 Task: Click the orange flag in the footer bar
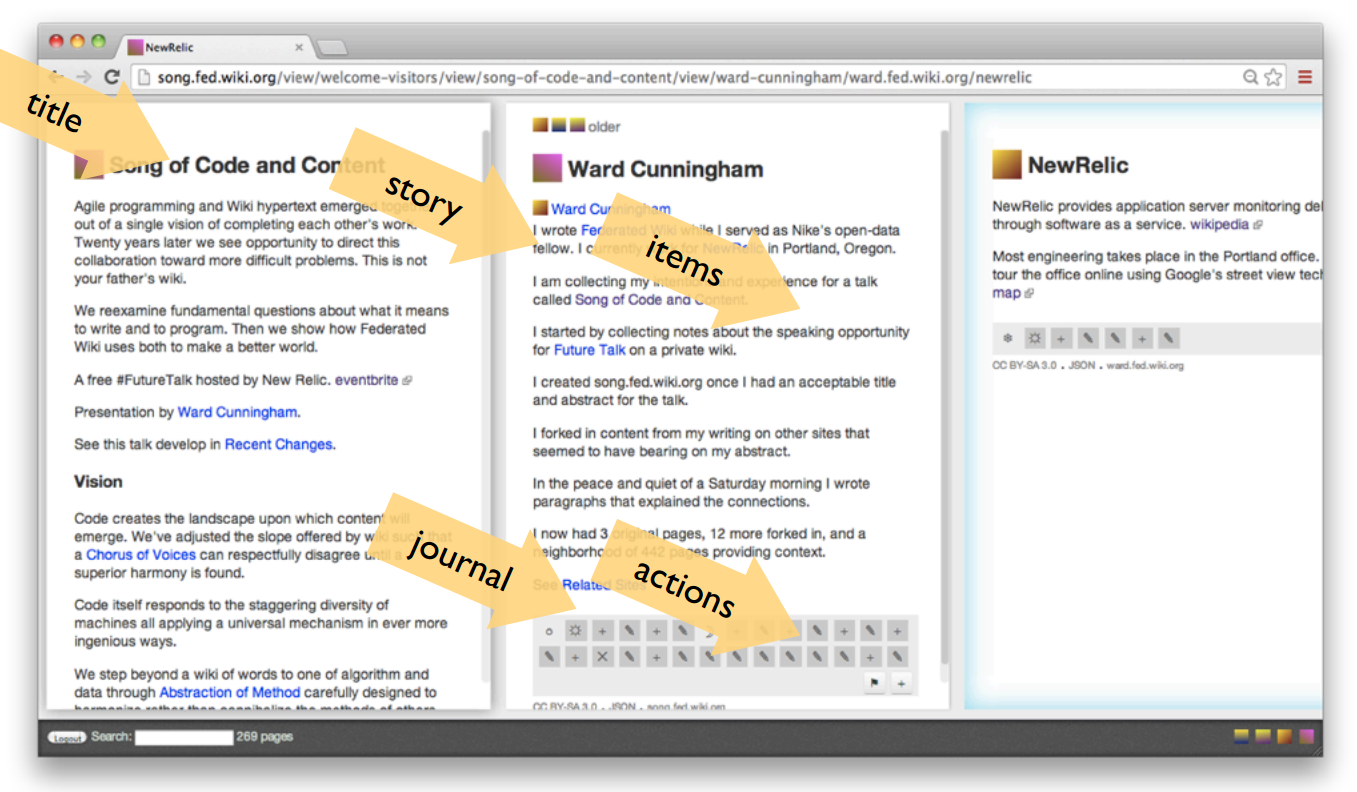click(1285, 737)
